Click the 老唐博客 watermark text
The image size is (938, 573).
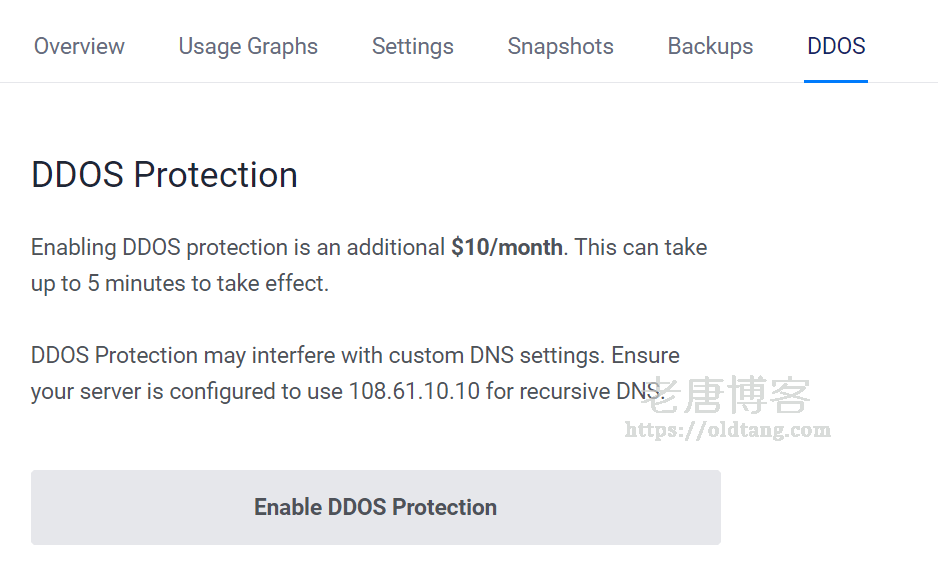click(x=726, y=395)
